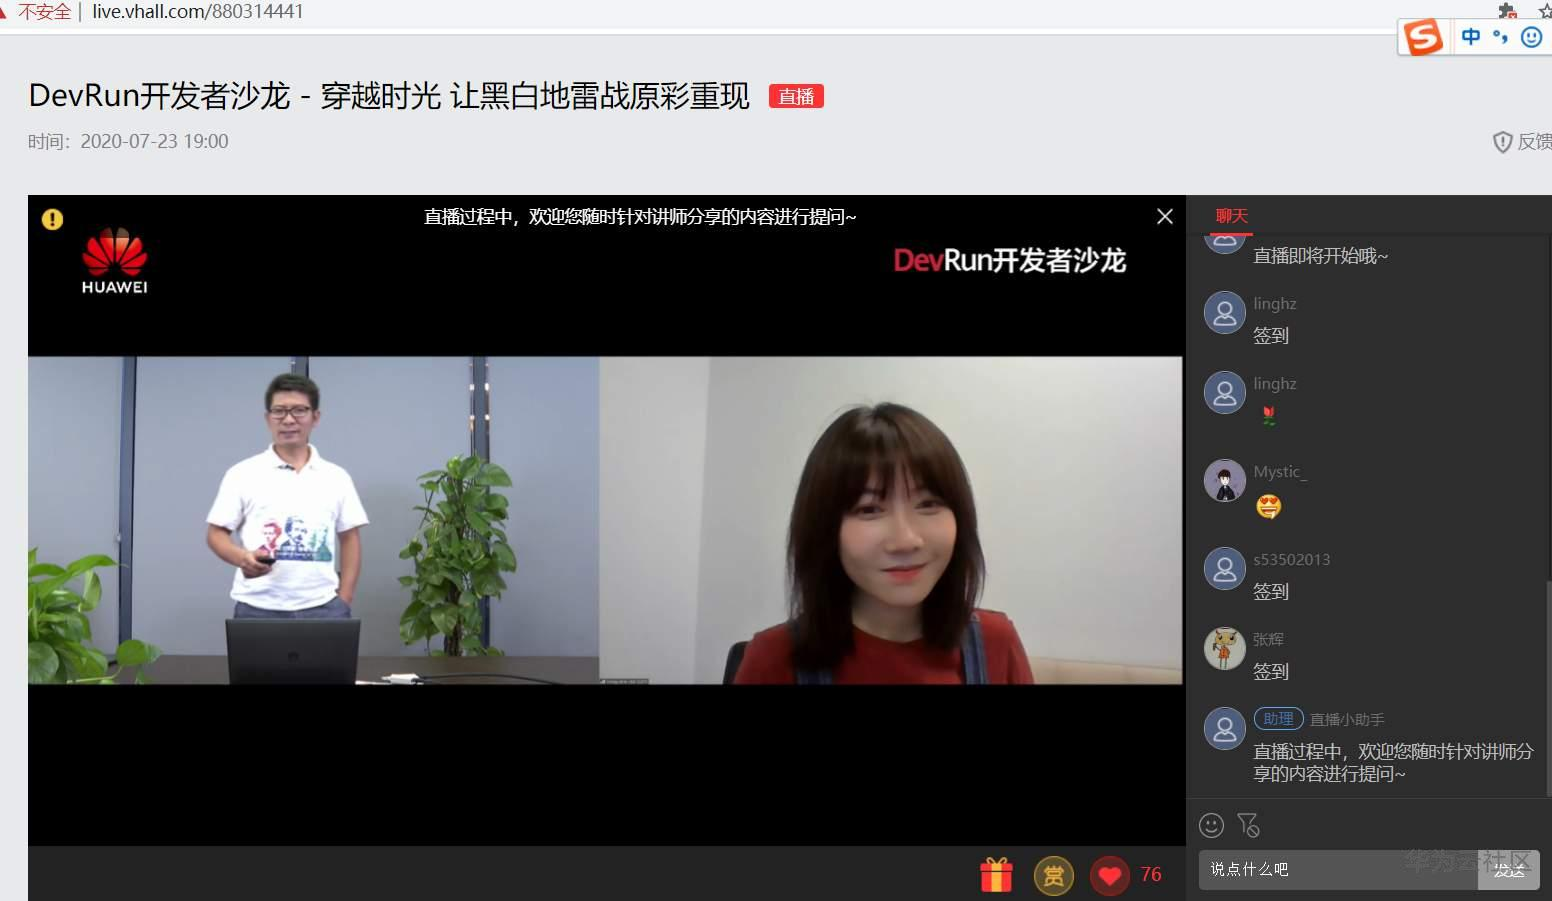Click the Huawei logo in the video
The image size is (1552, 901).
[x=114, y=261]
